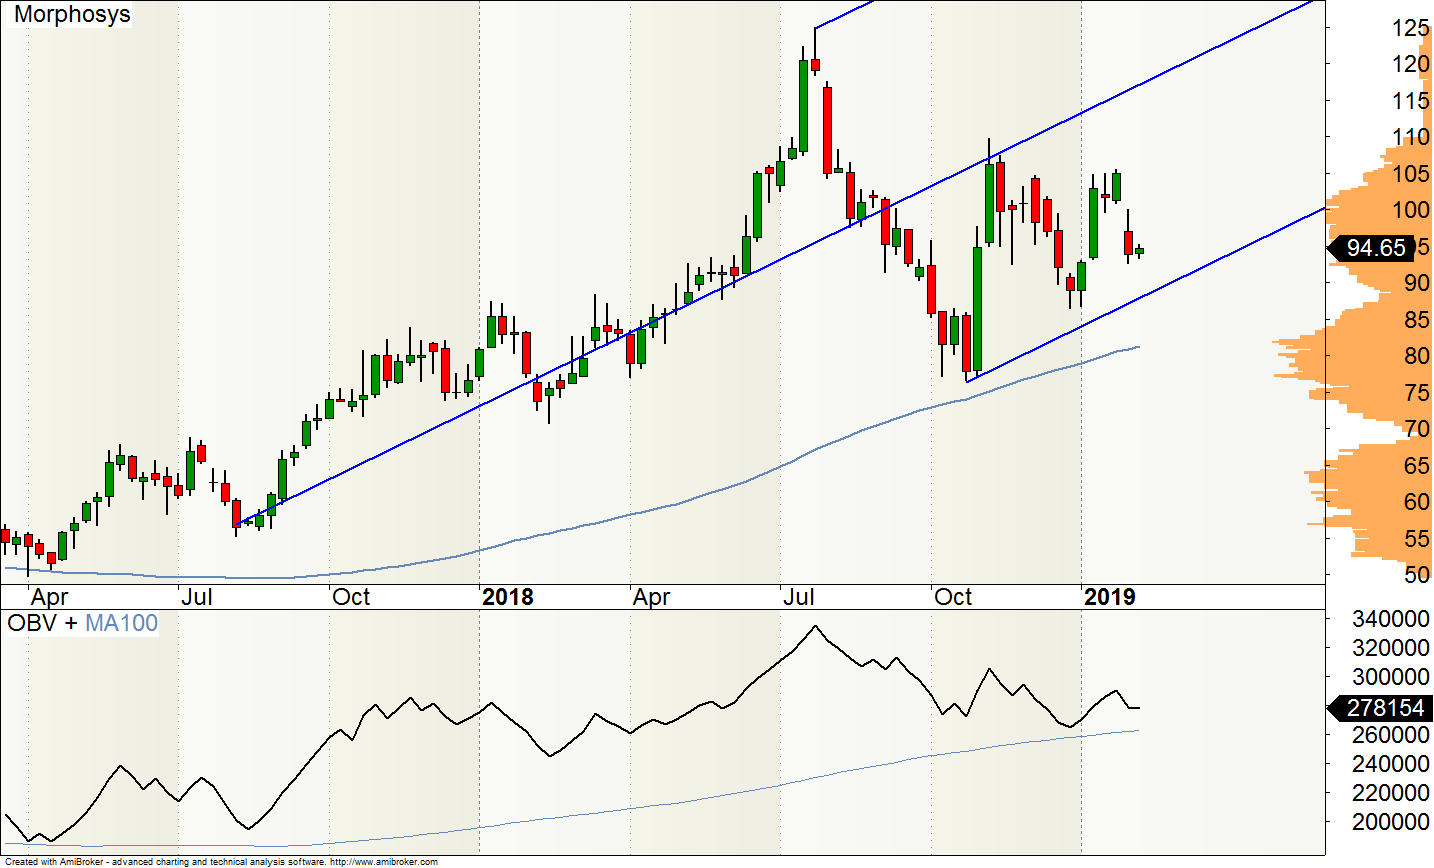Click the 200000 OBV axis label
Viewport: 1434px width, 868px height.
tap(1390, 822)
